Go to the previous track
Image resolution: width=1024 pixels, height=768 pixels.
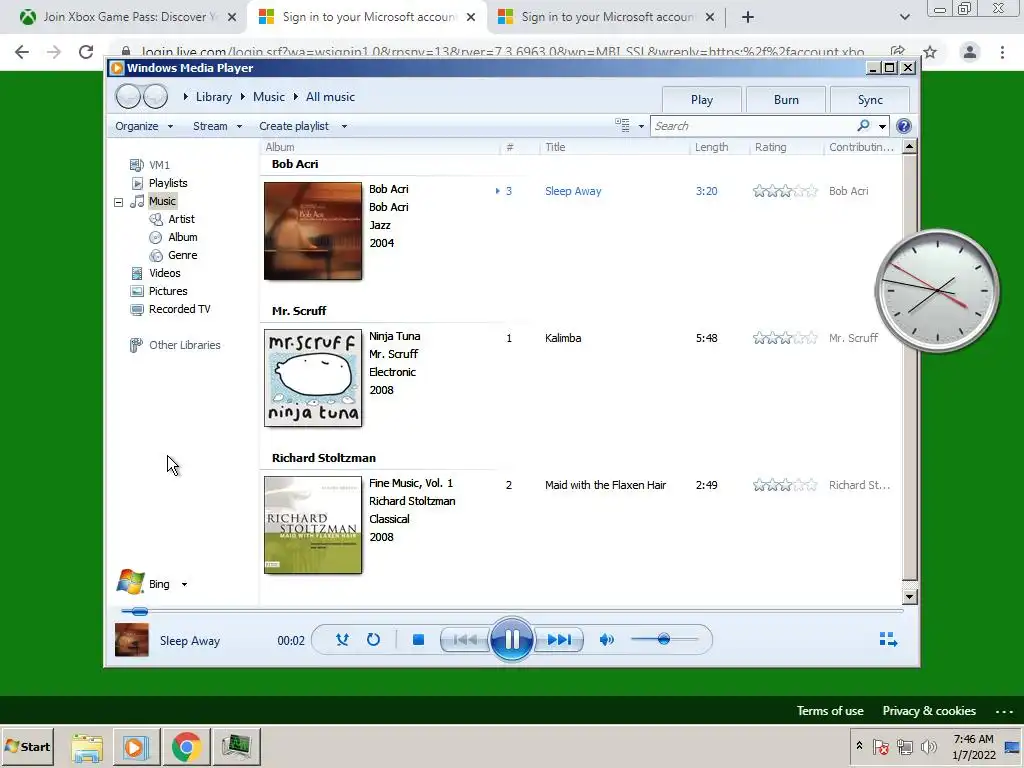pos(465,640)
